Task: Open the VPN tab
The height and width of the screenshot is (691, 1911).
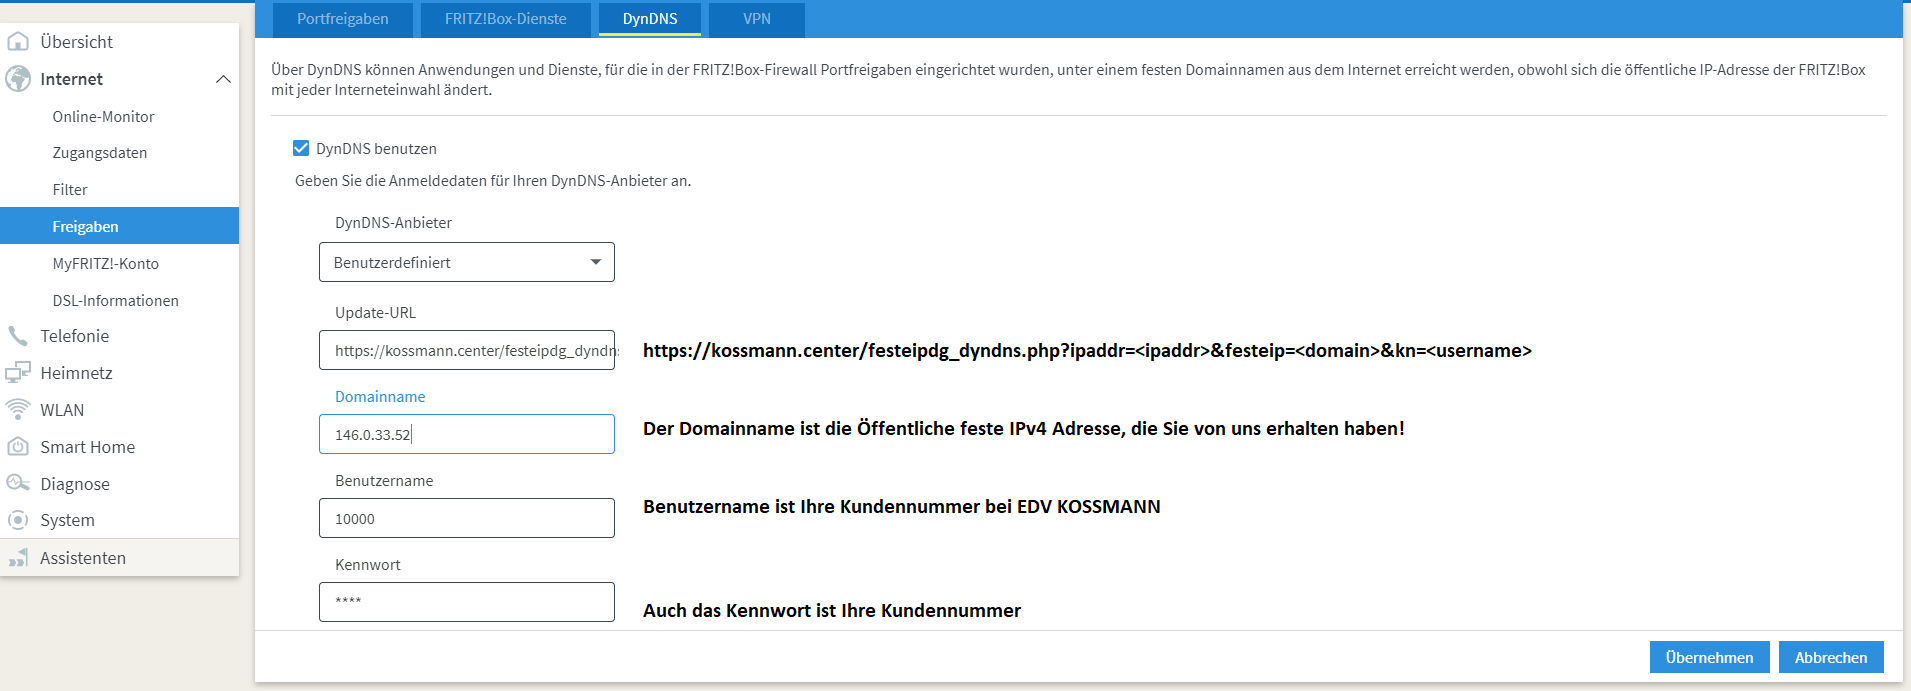Action: pyautogui.click(x=757, y=19)
